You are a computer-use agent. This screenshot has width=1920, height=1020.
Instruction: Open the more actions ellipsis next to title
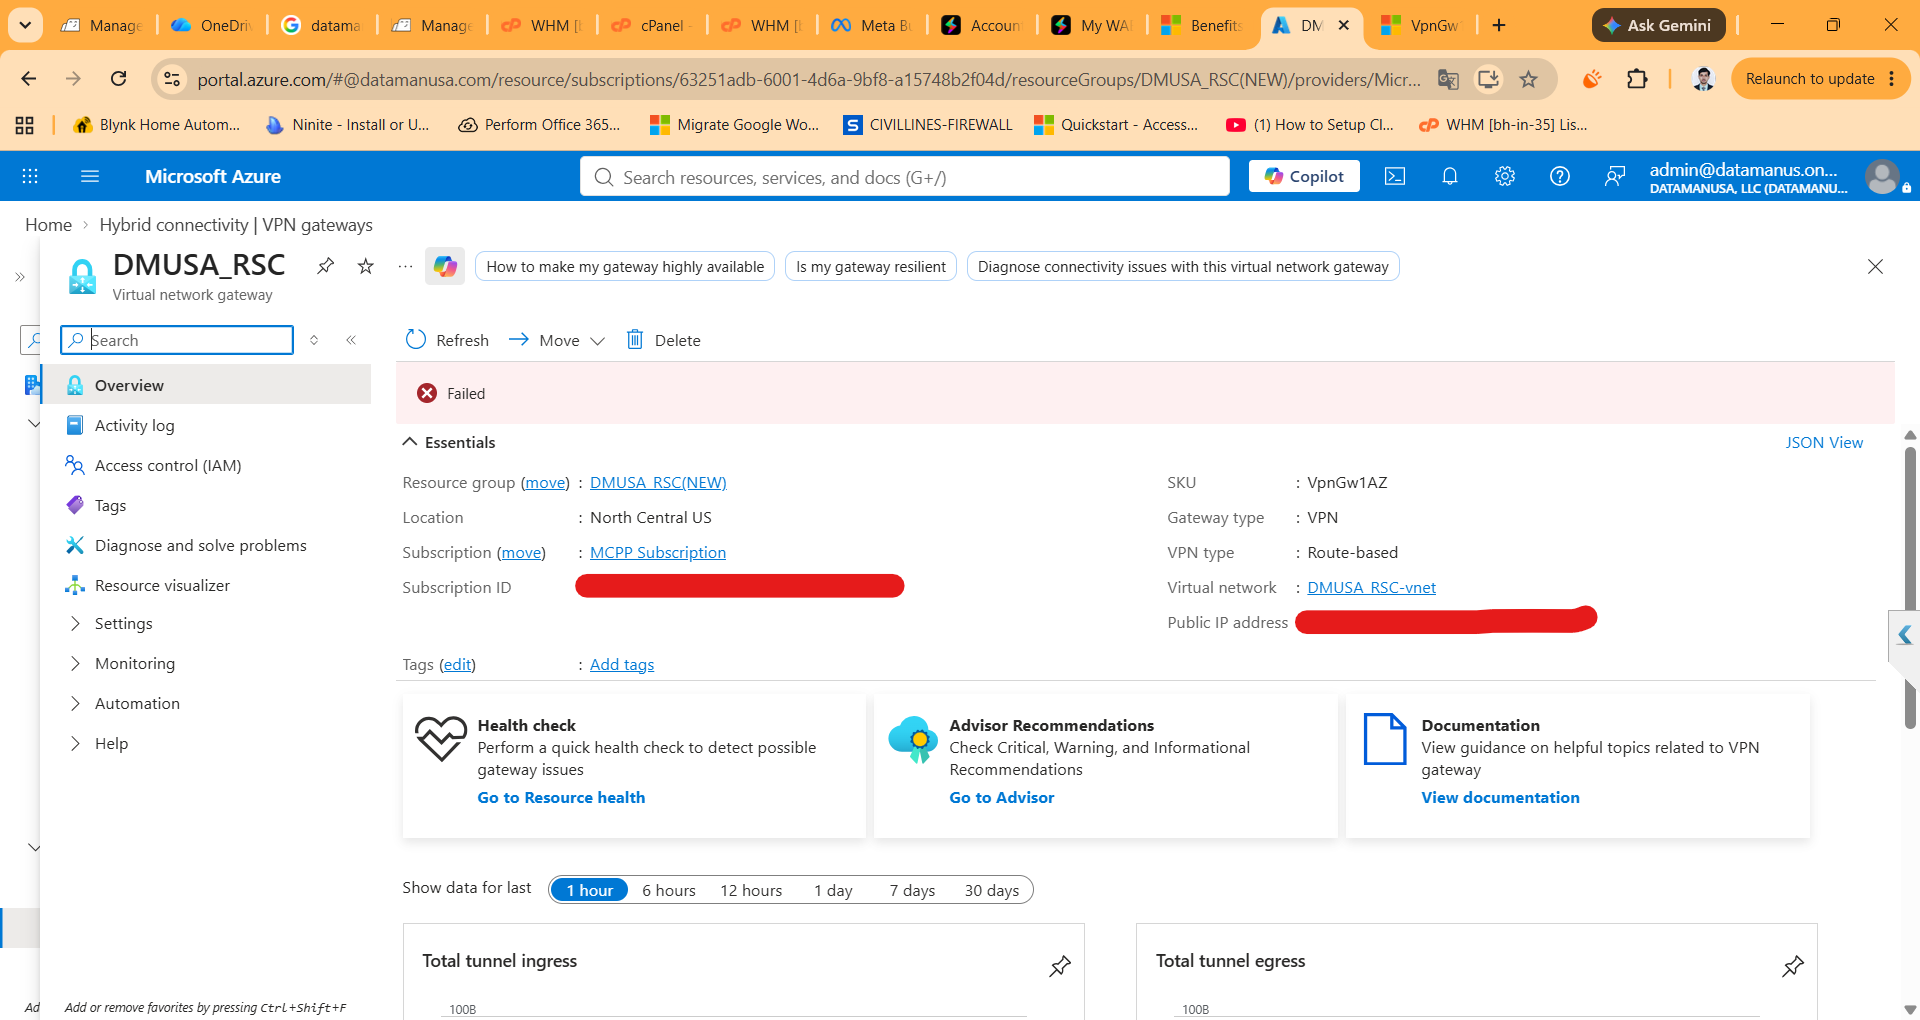coord(405,266)
